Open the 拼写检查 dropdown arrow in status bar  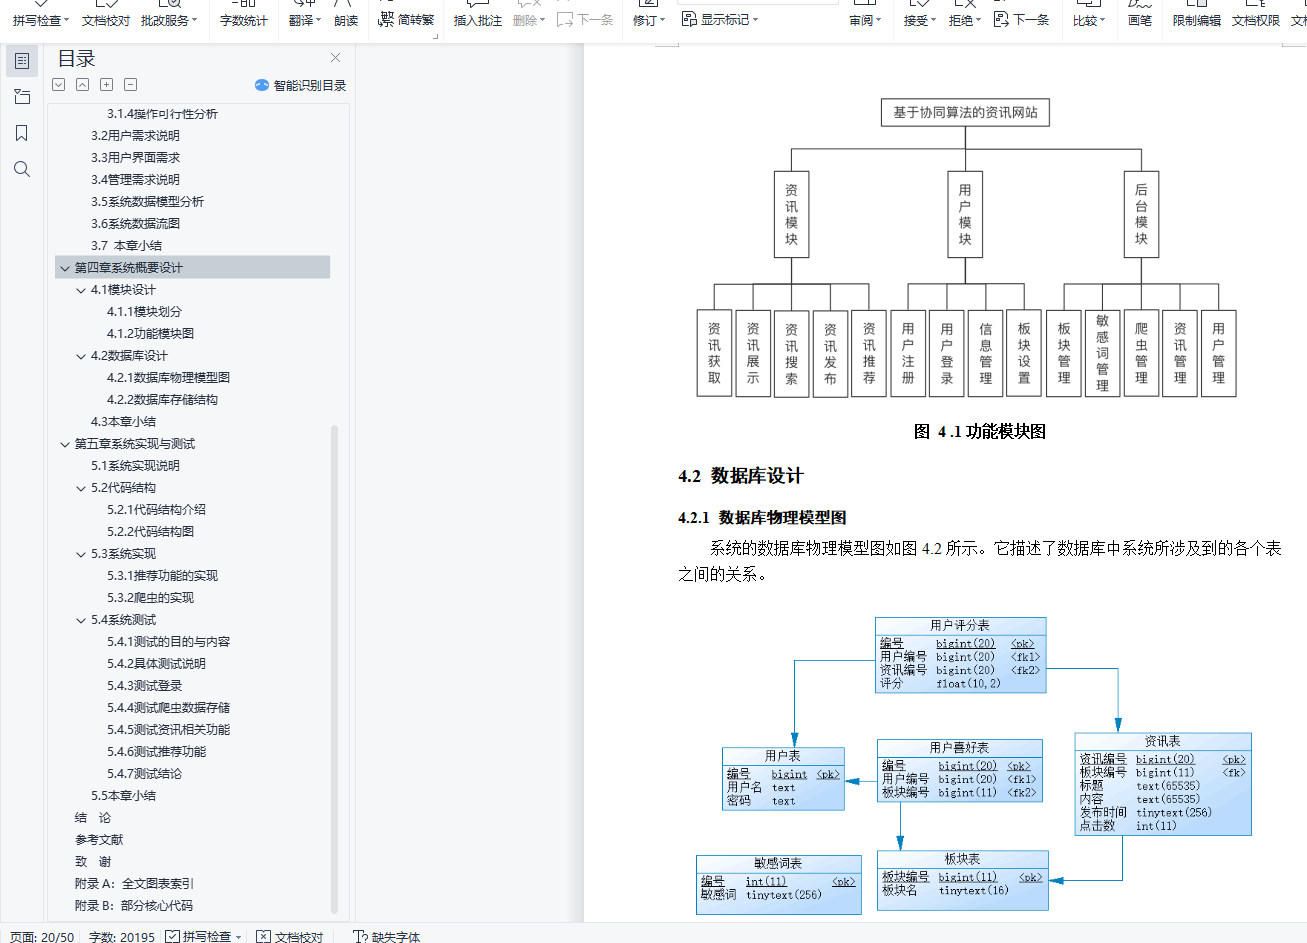239,938
